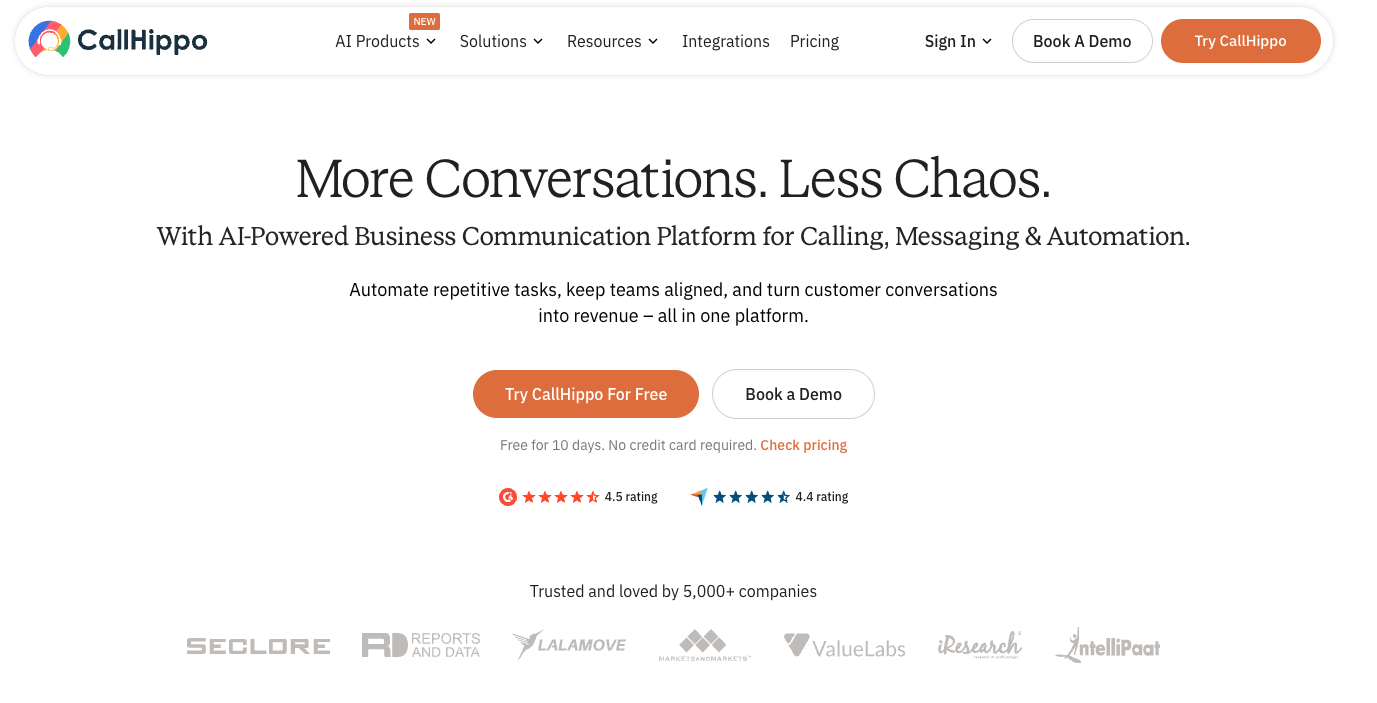Expand the AI Products dropdown menu
The image size is (1377, 703).
click(386, 41)
